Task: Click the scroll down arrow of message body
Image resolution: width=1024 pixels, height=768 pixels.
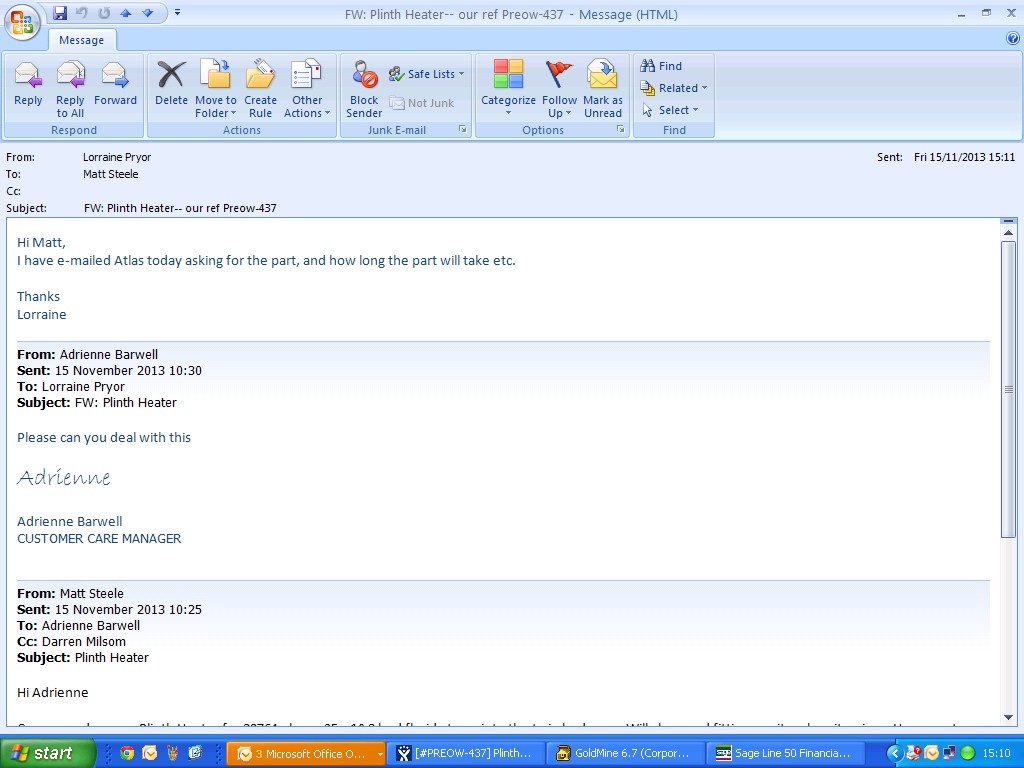Action: click(1008, 717)
